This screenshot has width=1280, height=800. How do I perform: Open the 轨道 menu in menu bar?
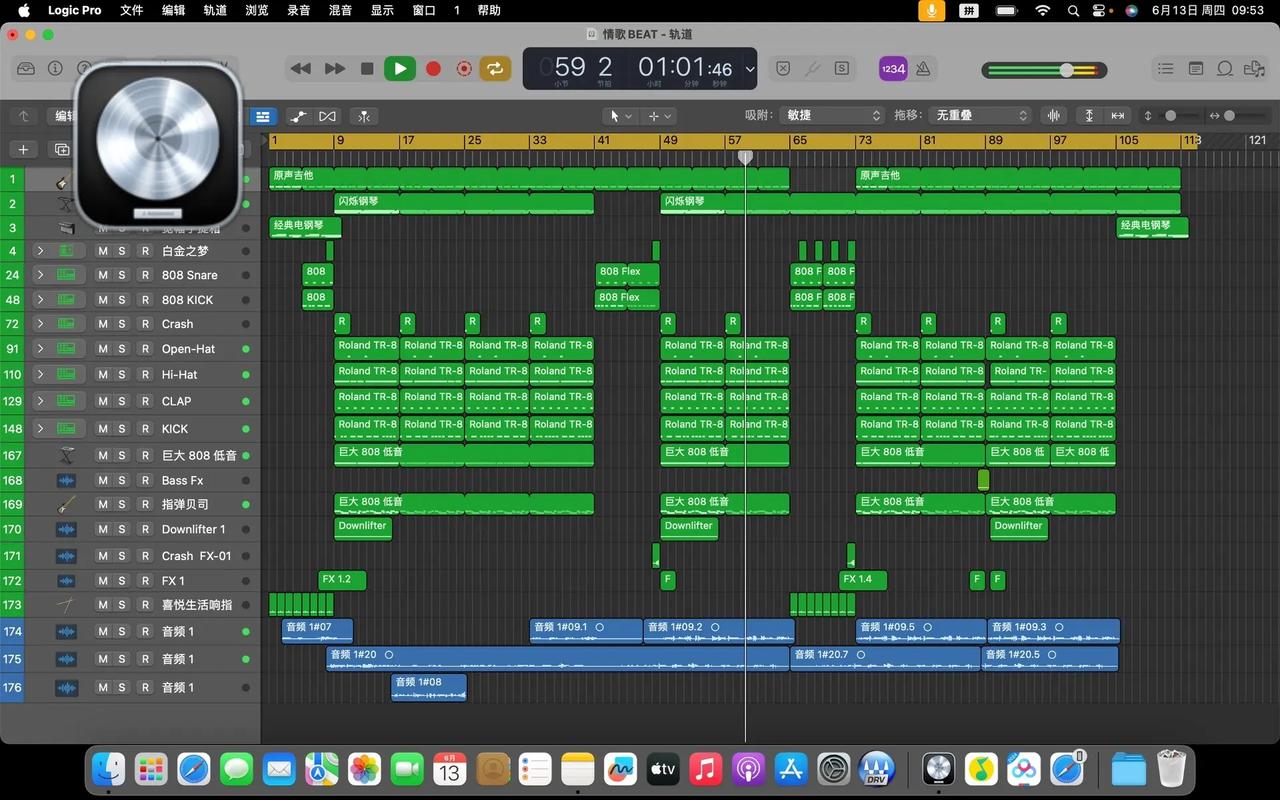click(215, 10)
